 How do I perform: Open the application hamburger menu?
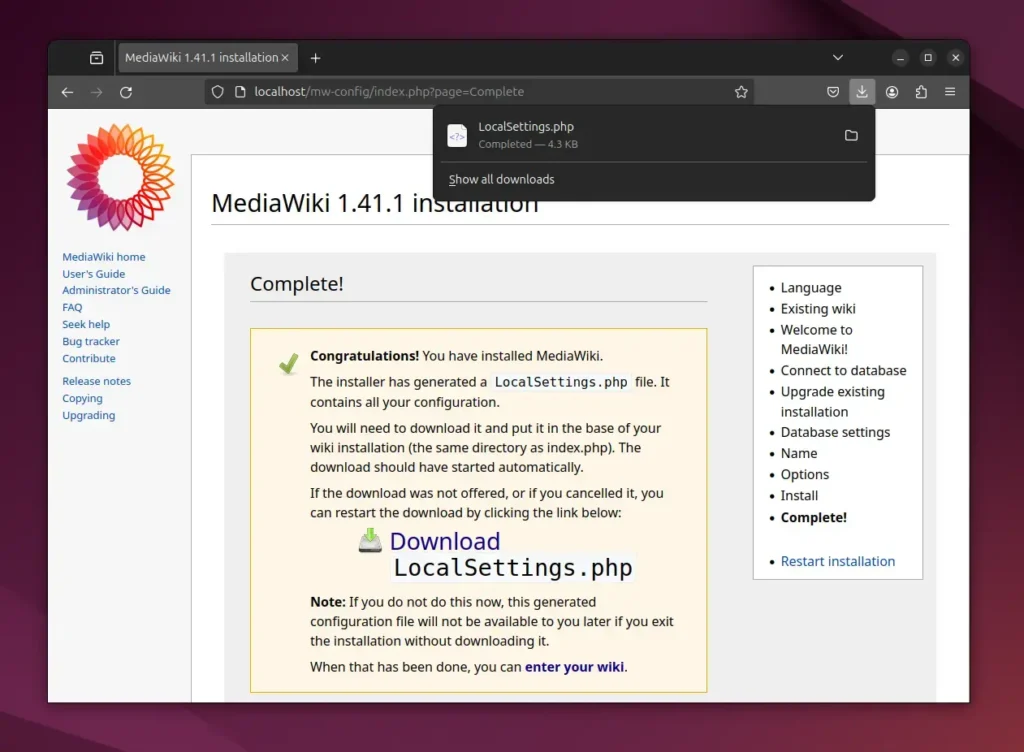point(950,92)
